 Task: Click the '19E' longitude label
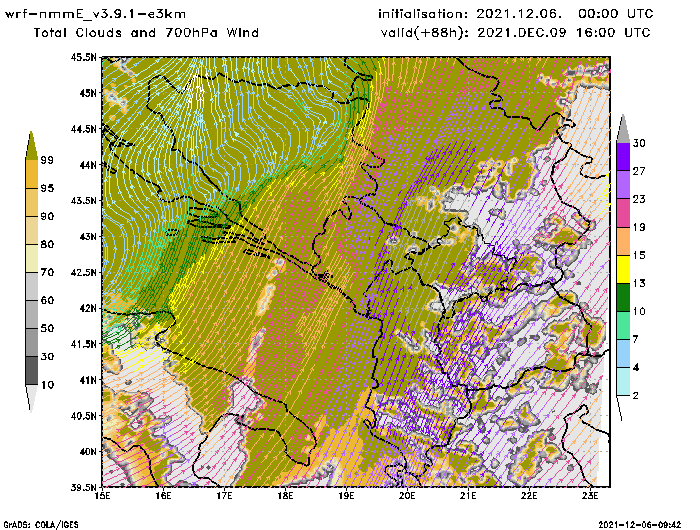tap(346, 496)
